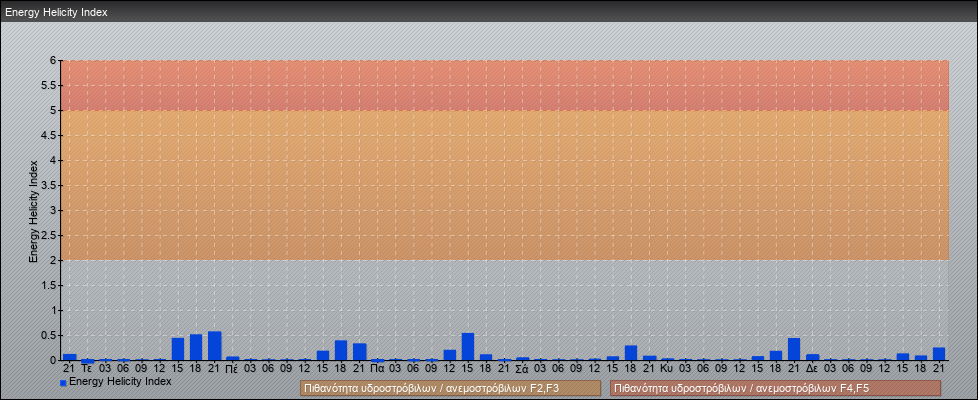Click y-axis value 6
Viewport: 978px width, 400px height.
coord(54,61)
